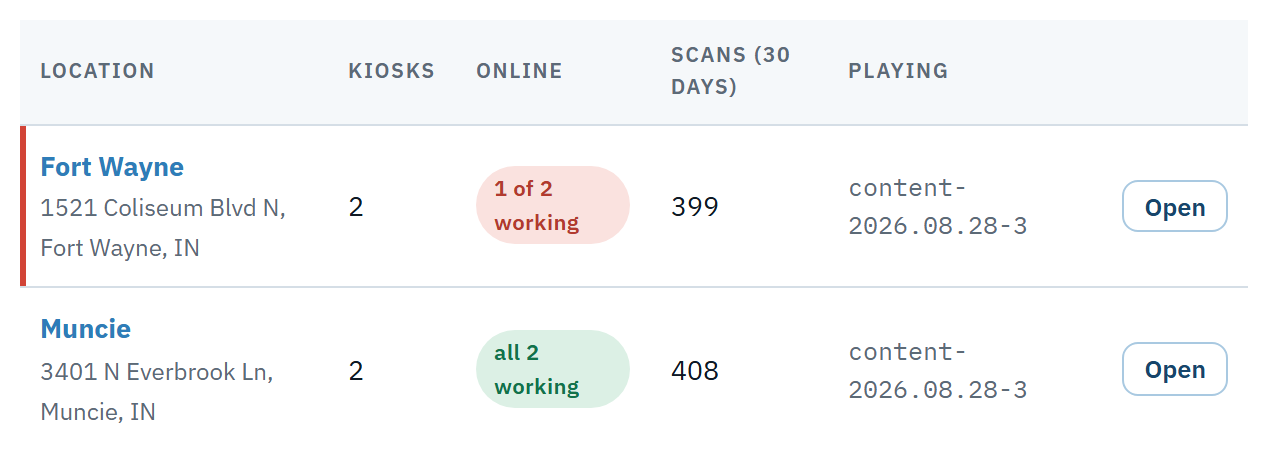Select the 'all 2 working' status badge
Viewport: 1268px width, 470px height.
pos(553,369)
